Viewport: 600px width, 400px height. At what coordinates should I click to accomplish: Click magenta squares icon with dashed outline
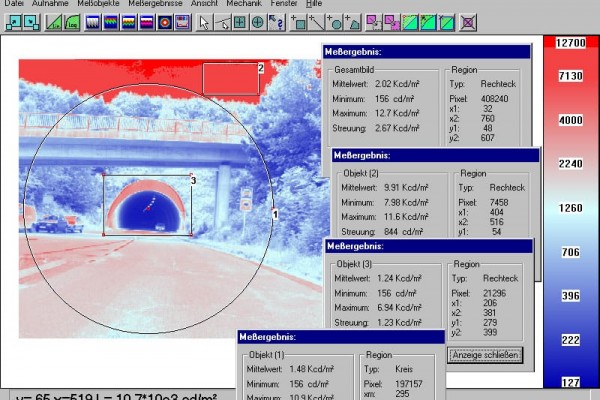(x=374, y=23)
